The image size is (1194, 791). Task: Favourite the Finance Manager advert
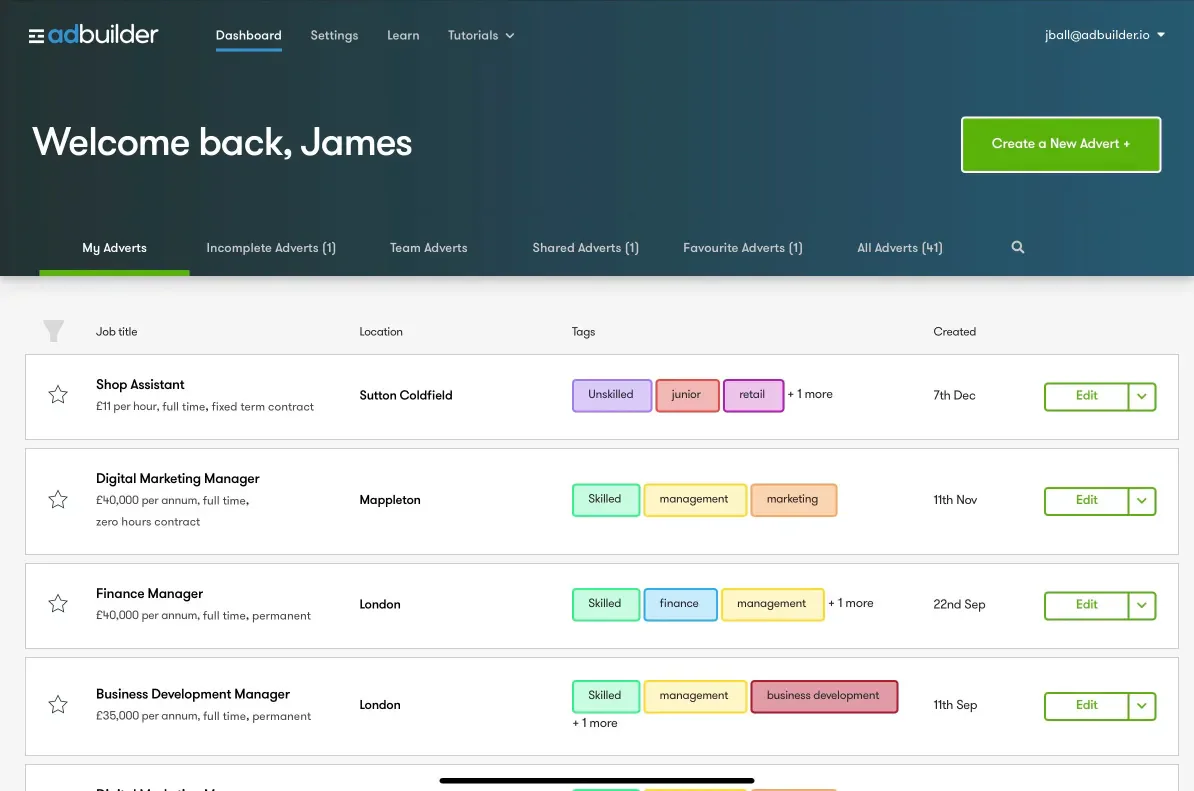tap(57, 604)
